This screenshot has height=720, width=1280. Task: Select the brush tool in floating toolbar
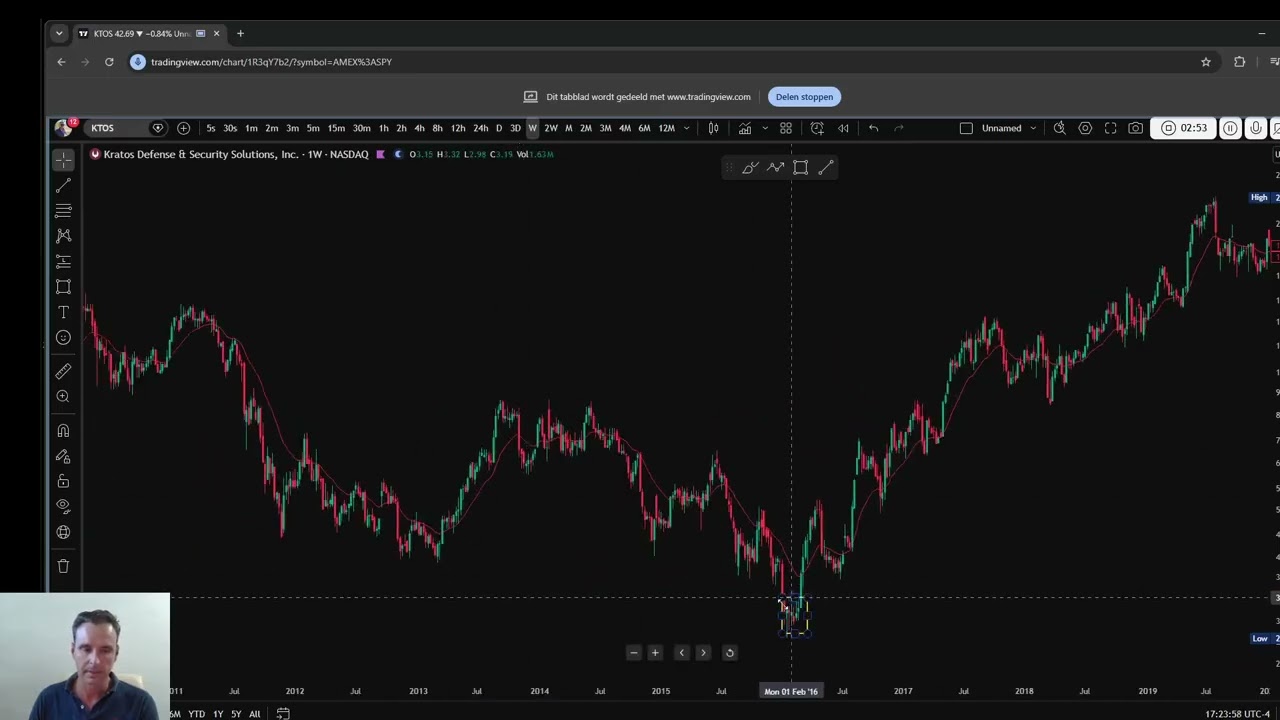[750, 168]
